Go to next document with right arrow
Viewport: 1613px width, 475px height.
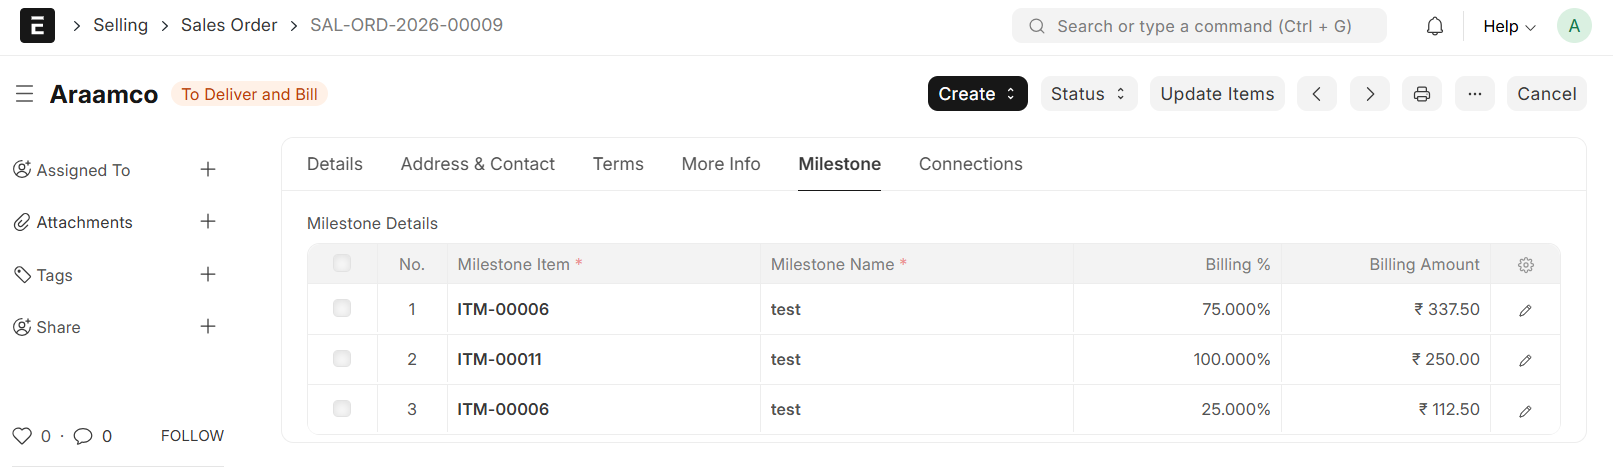click(x=1369, y=94)
